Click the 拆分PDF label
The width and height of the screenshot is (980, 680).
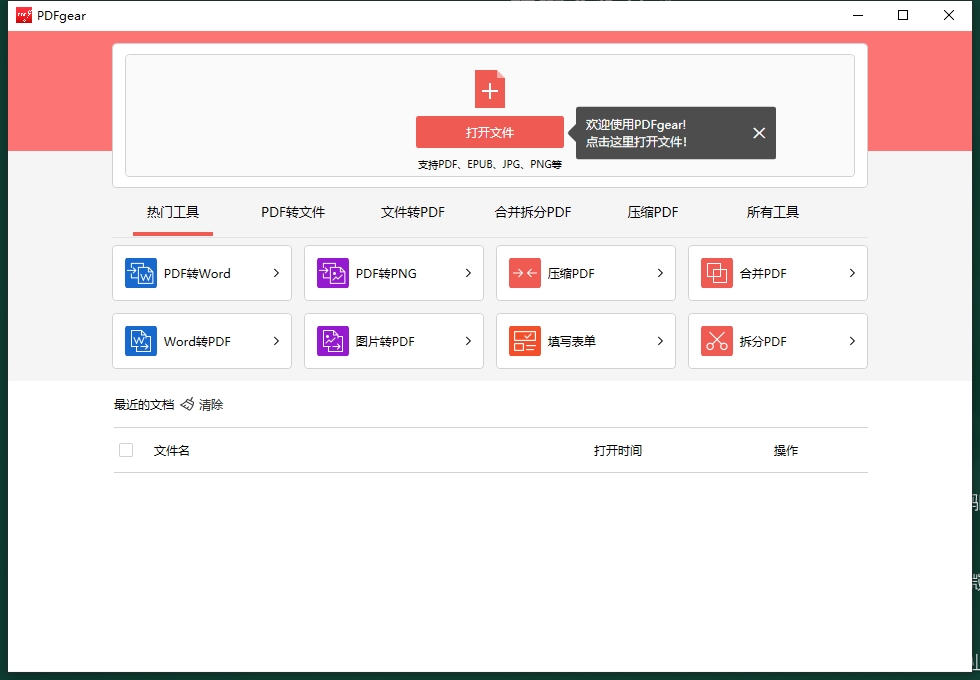762,342
